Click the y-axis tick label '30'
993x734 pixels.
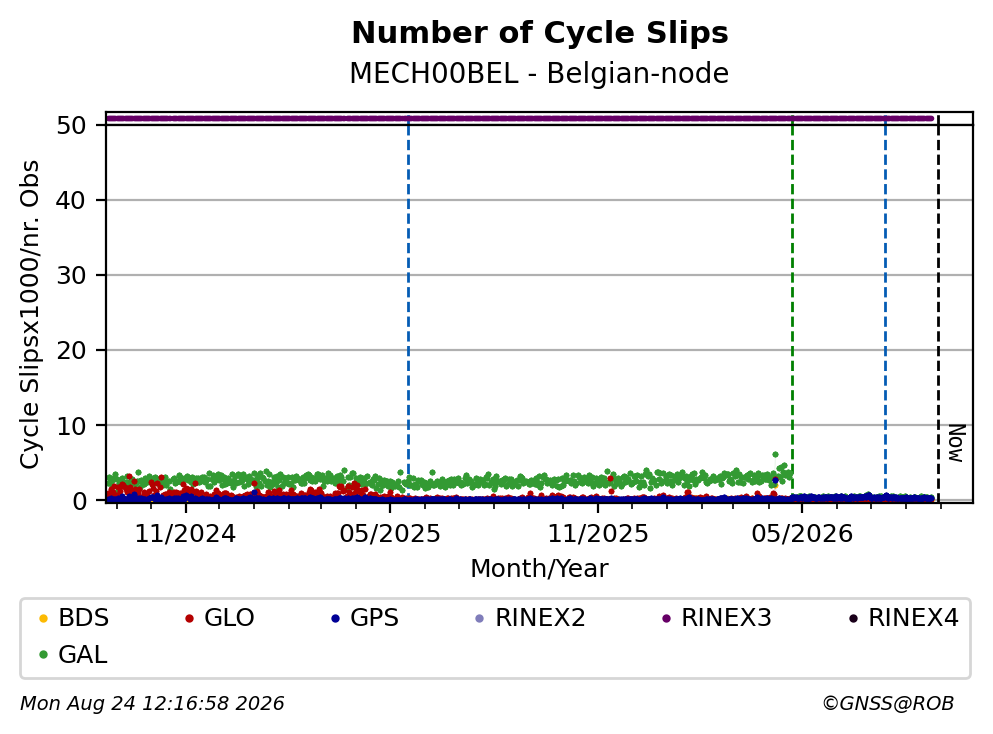tap(71, 275)
